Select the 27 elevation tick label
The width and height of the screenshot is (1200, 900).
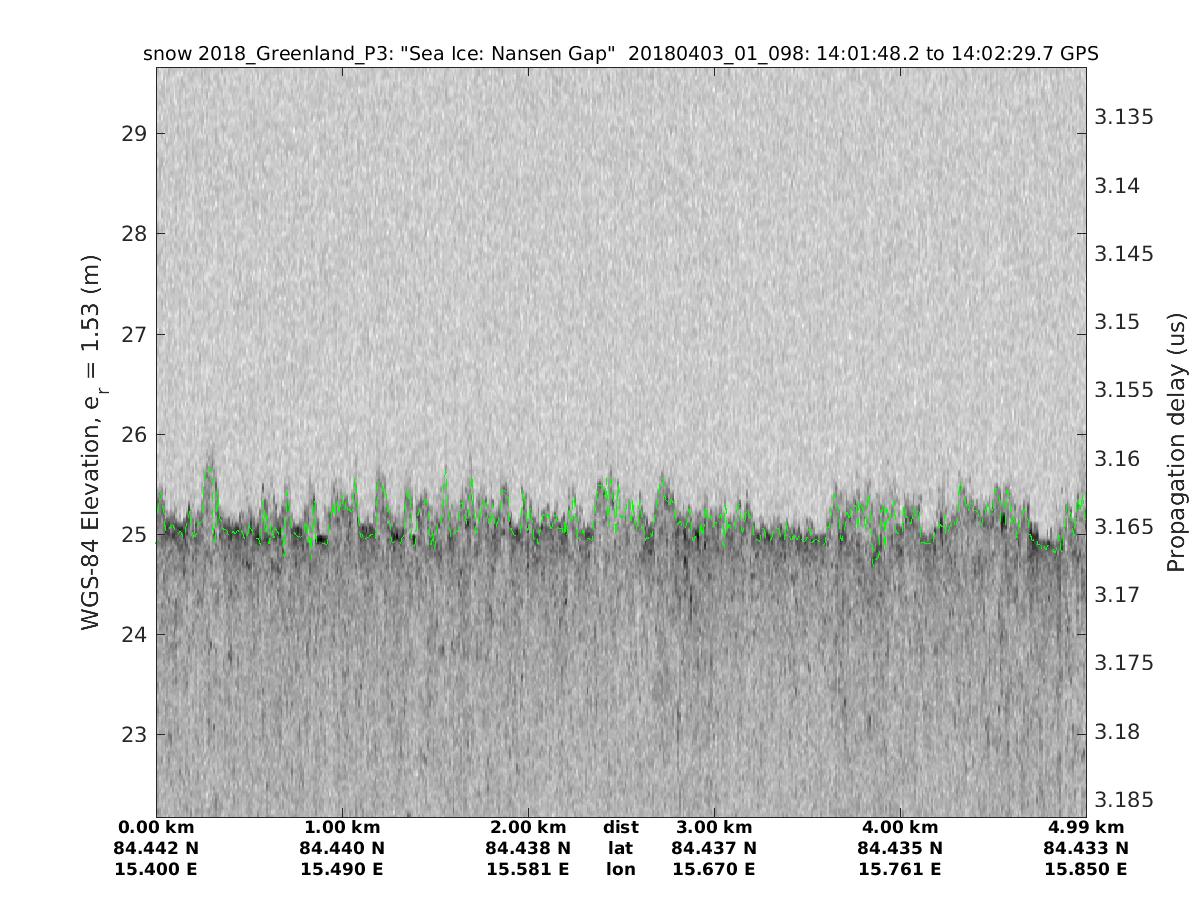click(x=131, y=334)
